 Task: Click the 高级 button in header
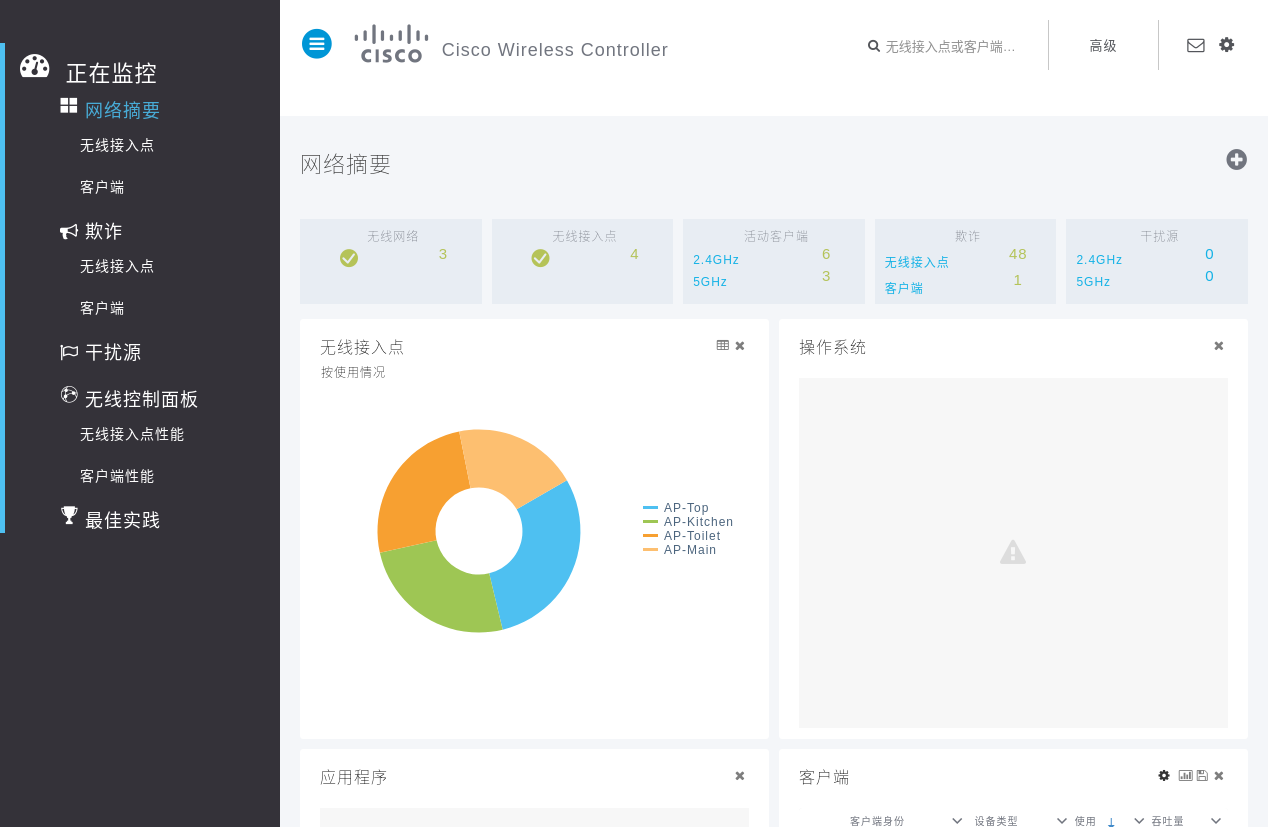1103,46
